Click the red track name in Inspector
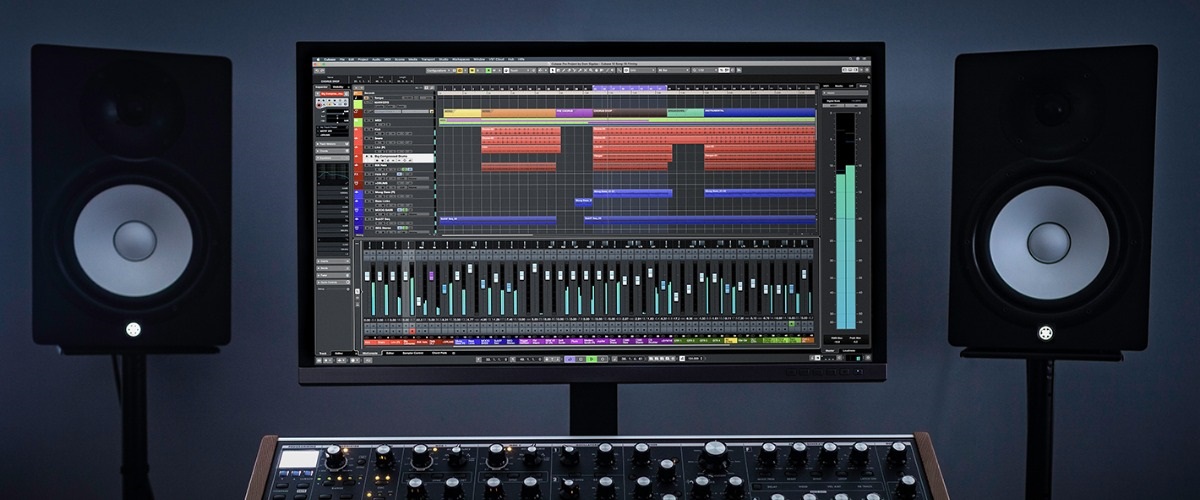Image resolution: width=1200 pixels, height=500 pixels. coord(333,94)
